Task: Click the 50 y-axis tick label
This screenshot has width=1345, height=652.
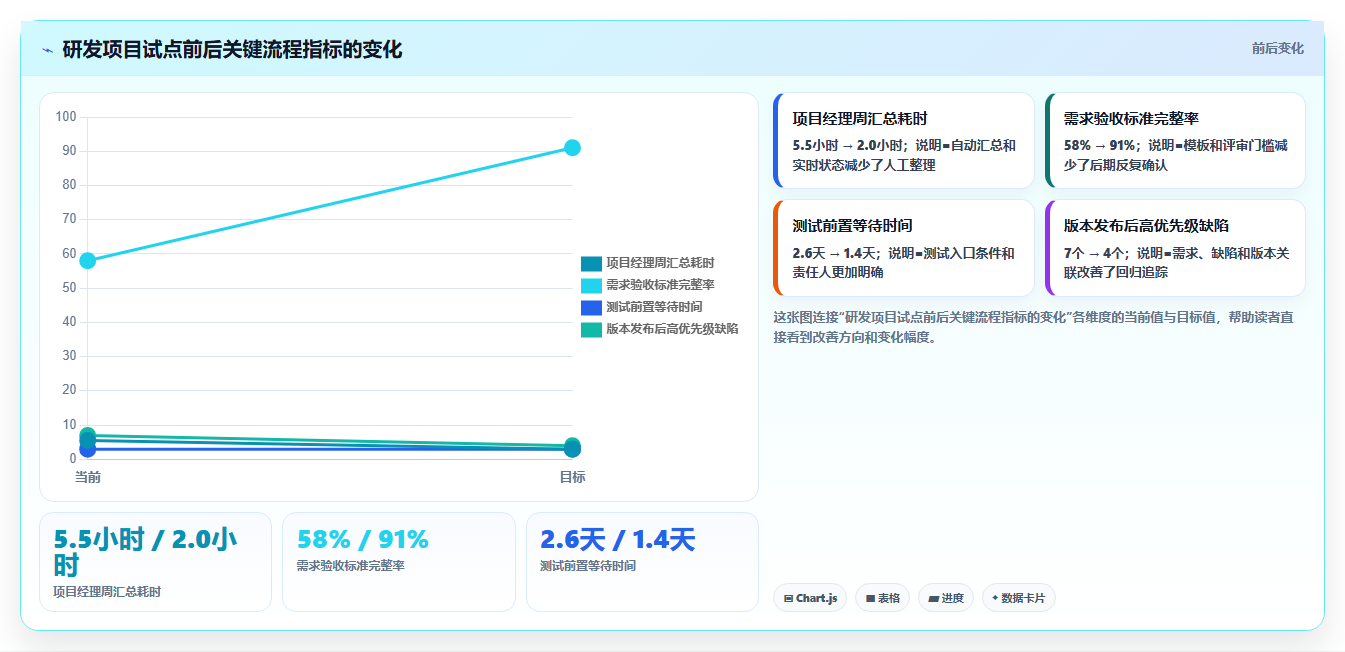Action: pos(69,288)
